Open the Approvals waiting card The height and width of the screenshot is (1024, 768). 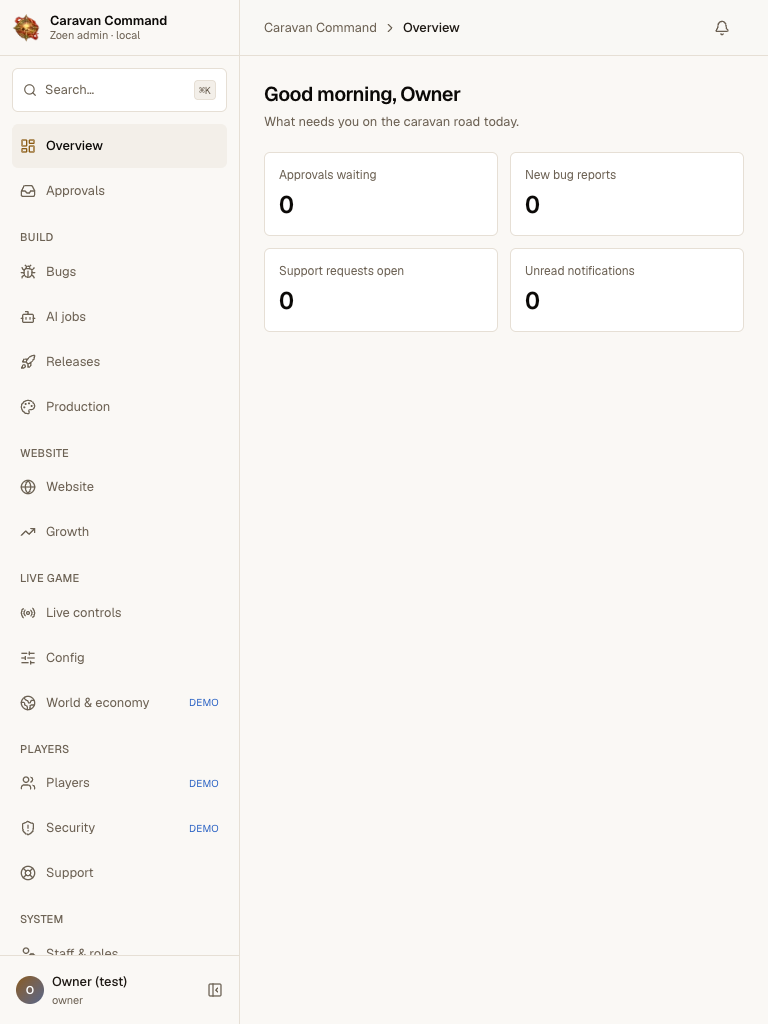(x=381, y=194)
